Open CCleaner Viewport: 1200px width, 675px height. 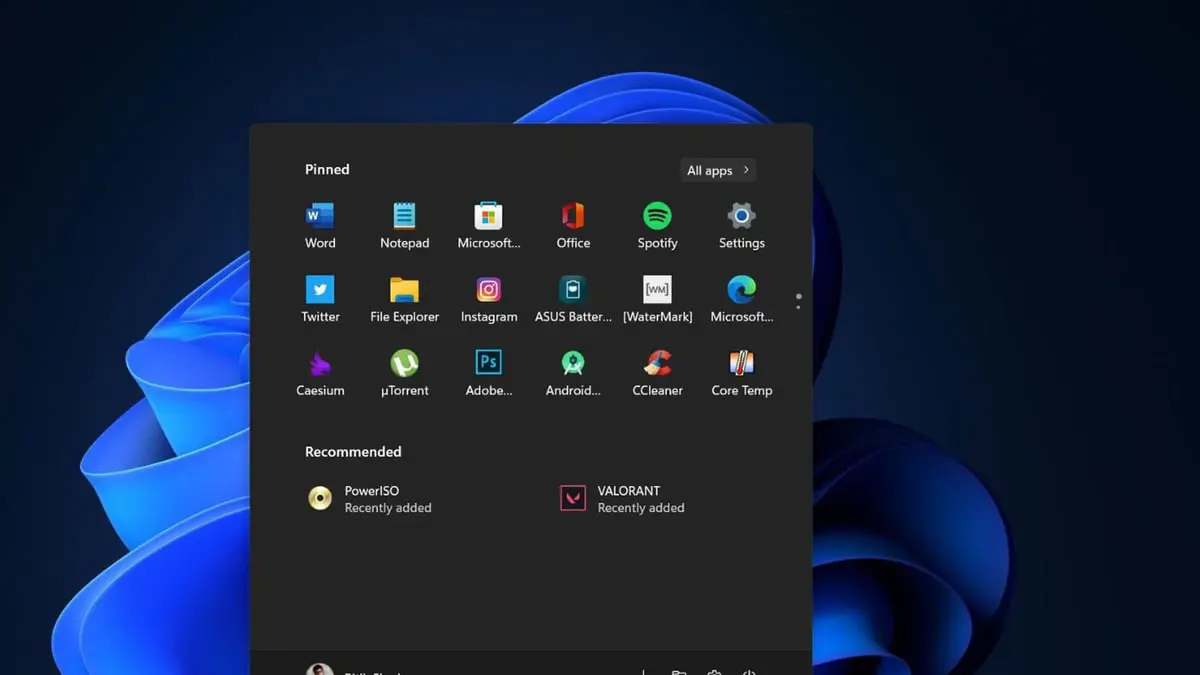657,364
